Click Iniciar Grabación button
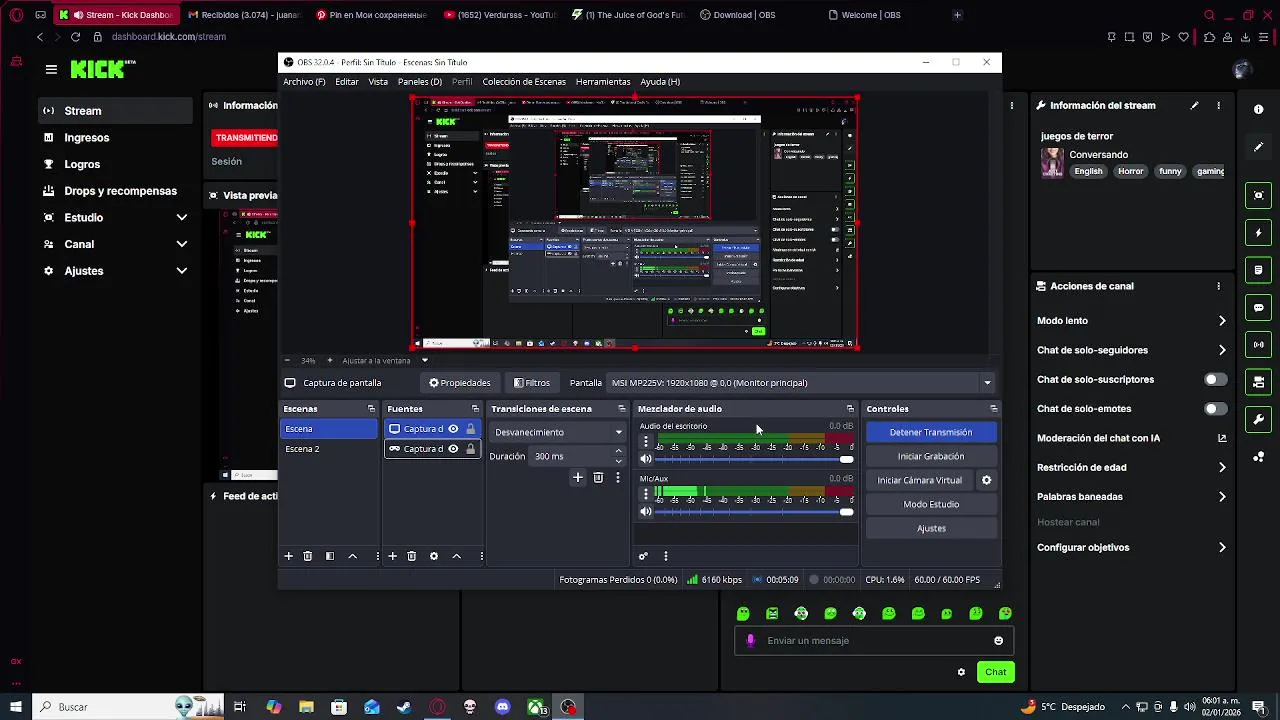The height and width of the screenshot is (720, 1280). point(931,456)
